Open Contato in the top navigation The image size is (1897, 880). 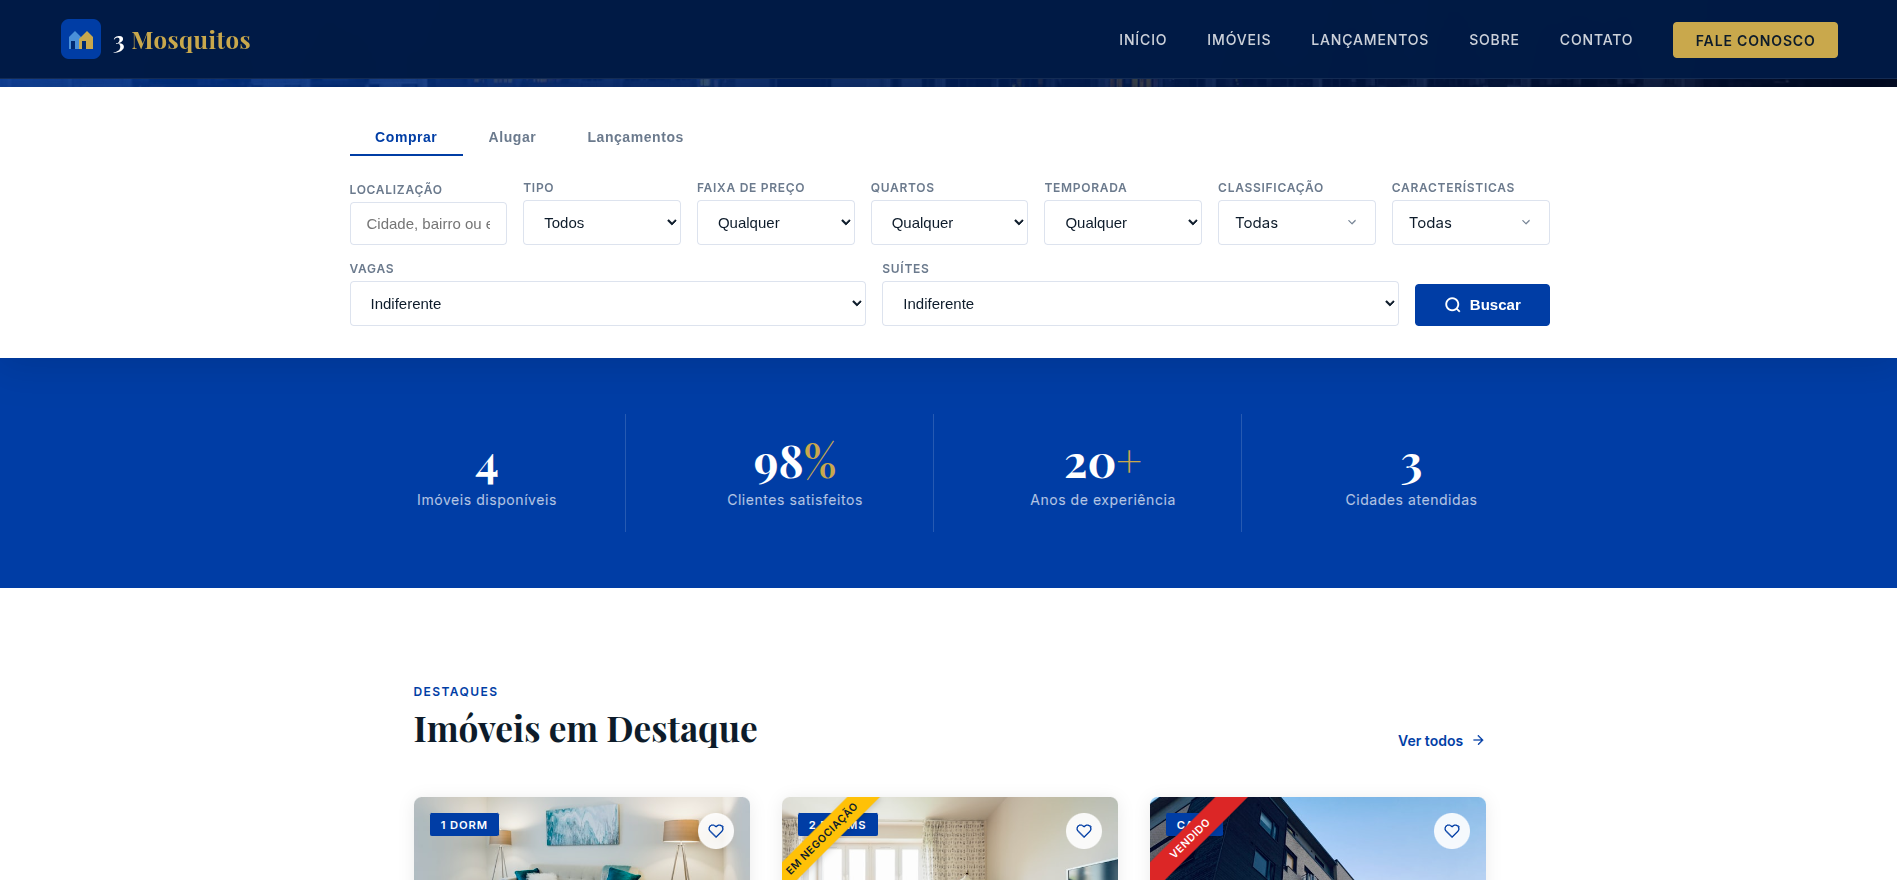(1596, 40)
